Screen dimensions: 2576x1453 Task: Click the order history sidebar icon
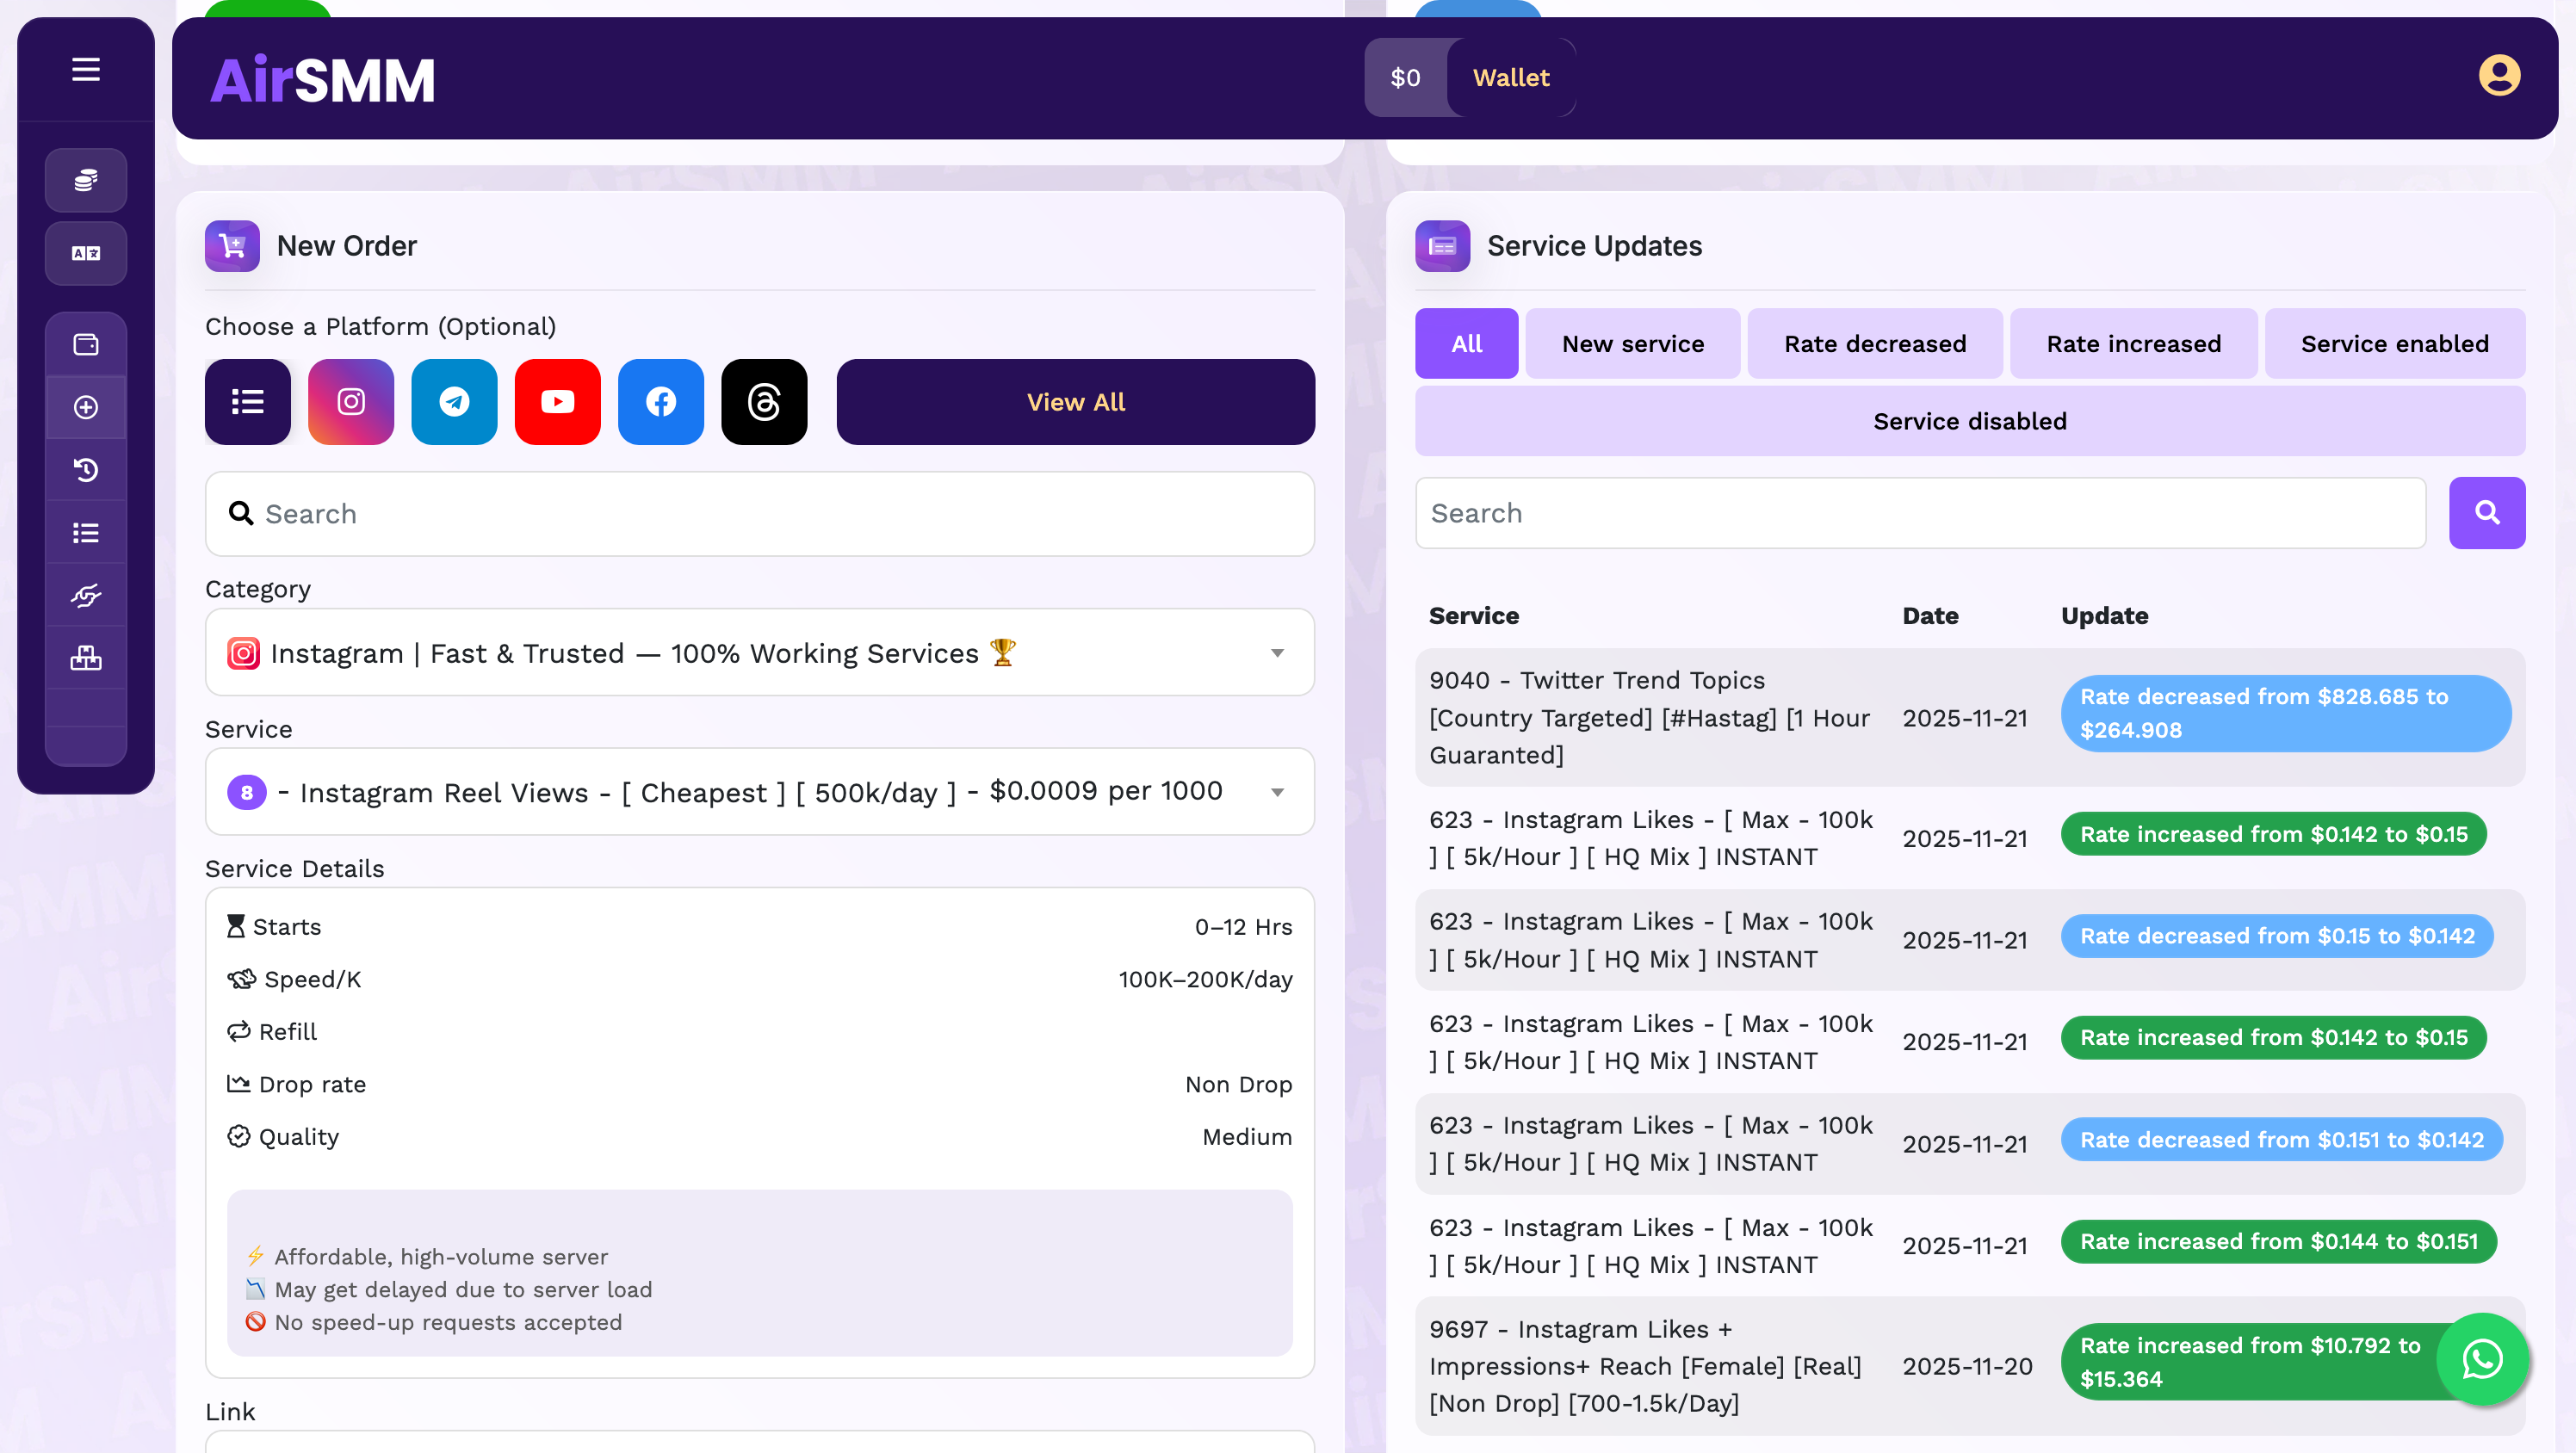pyautogui.click(x=86, y=470)
